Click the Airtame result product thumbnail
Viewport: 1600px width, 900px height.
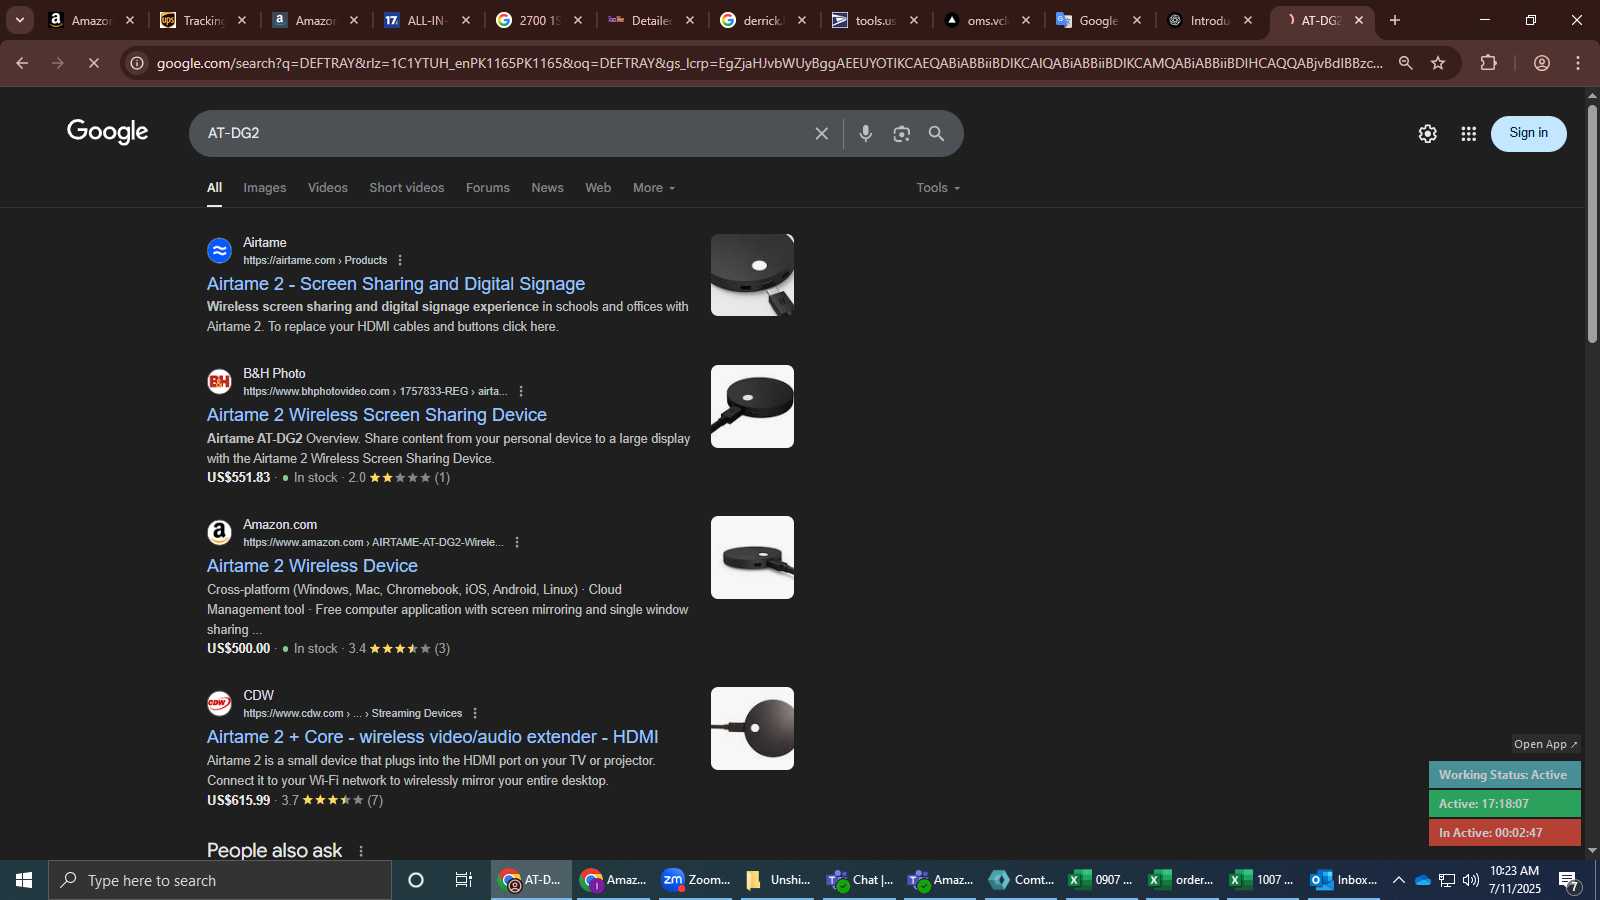point(752,275)
